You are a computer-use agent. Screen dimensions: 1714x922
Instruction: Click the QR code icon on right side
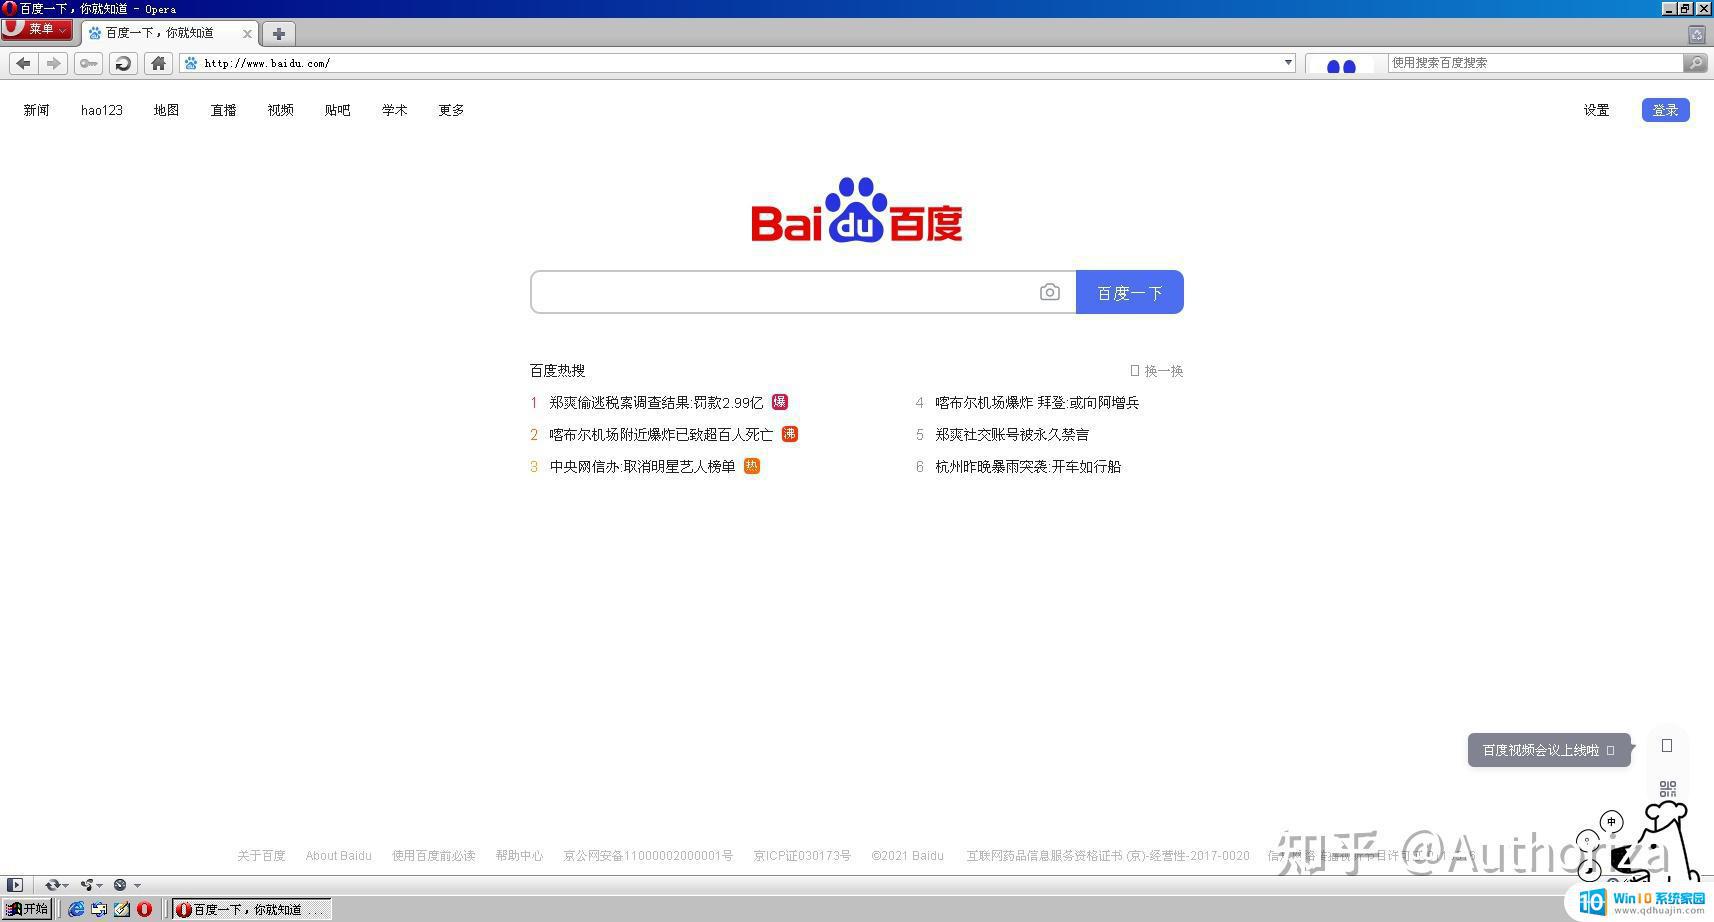(x=1667, y=790)
